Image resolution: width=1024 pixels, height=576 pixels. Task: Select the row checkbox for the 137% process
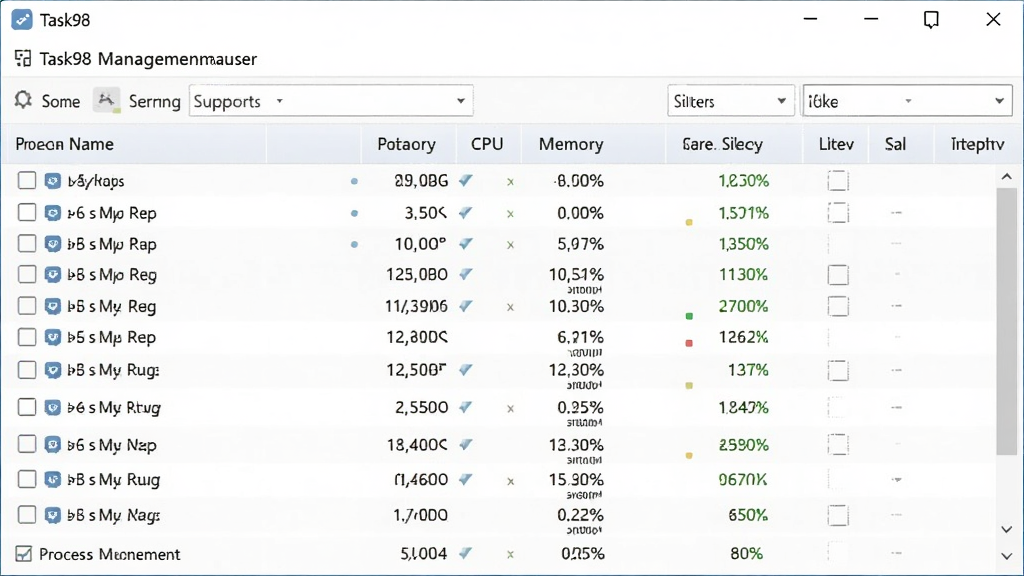[27, 370]
